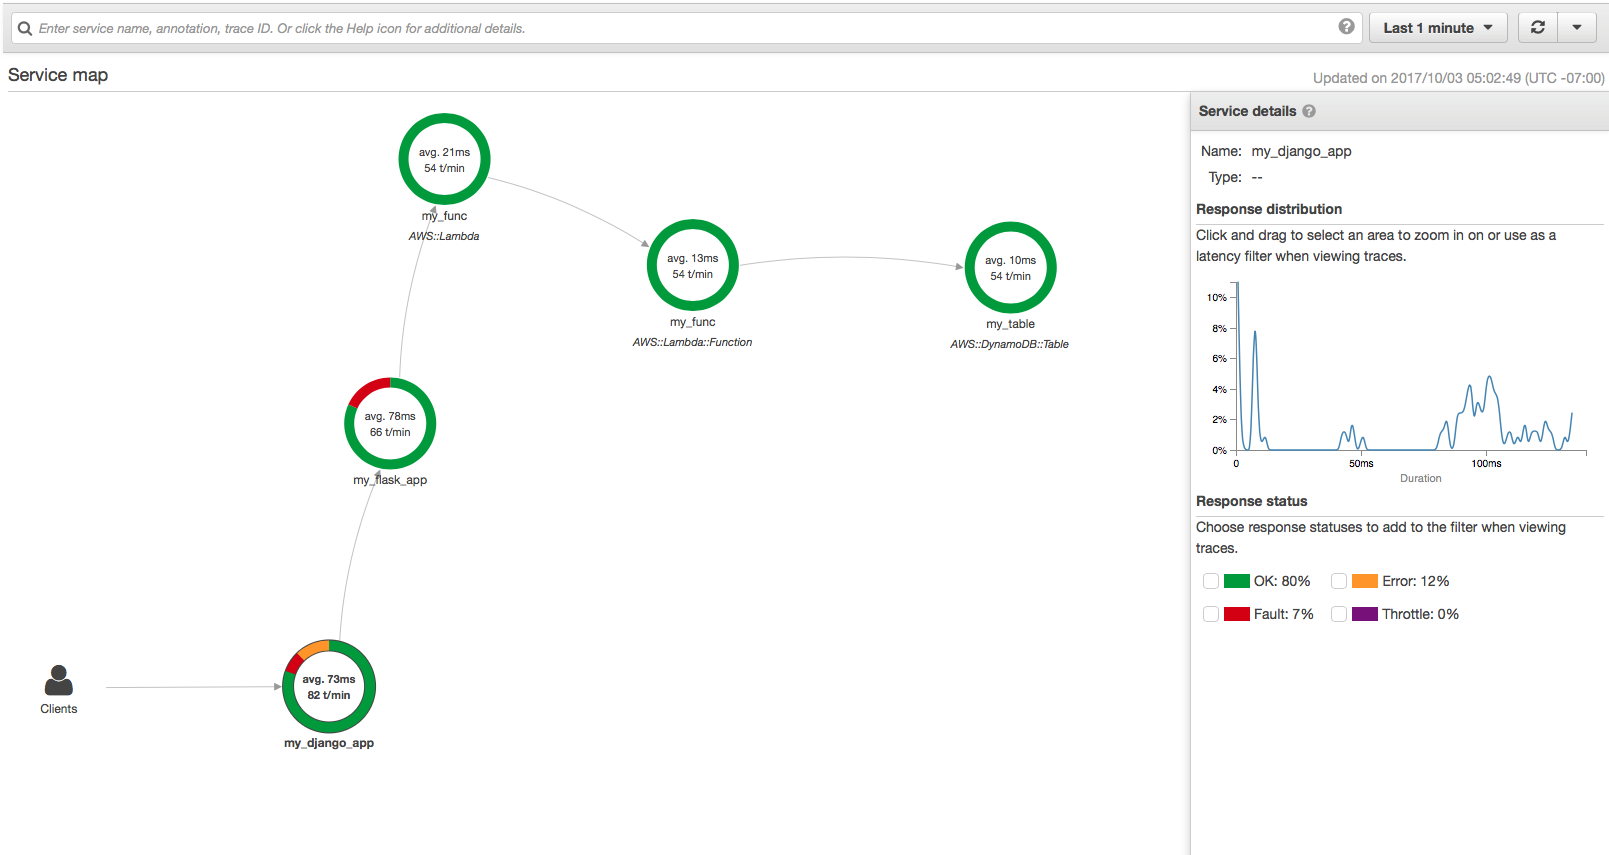Select the my_flask_app service node
Screen dimensions: 1609x855
point(390,424)
